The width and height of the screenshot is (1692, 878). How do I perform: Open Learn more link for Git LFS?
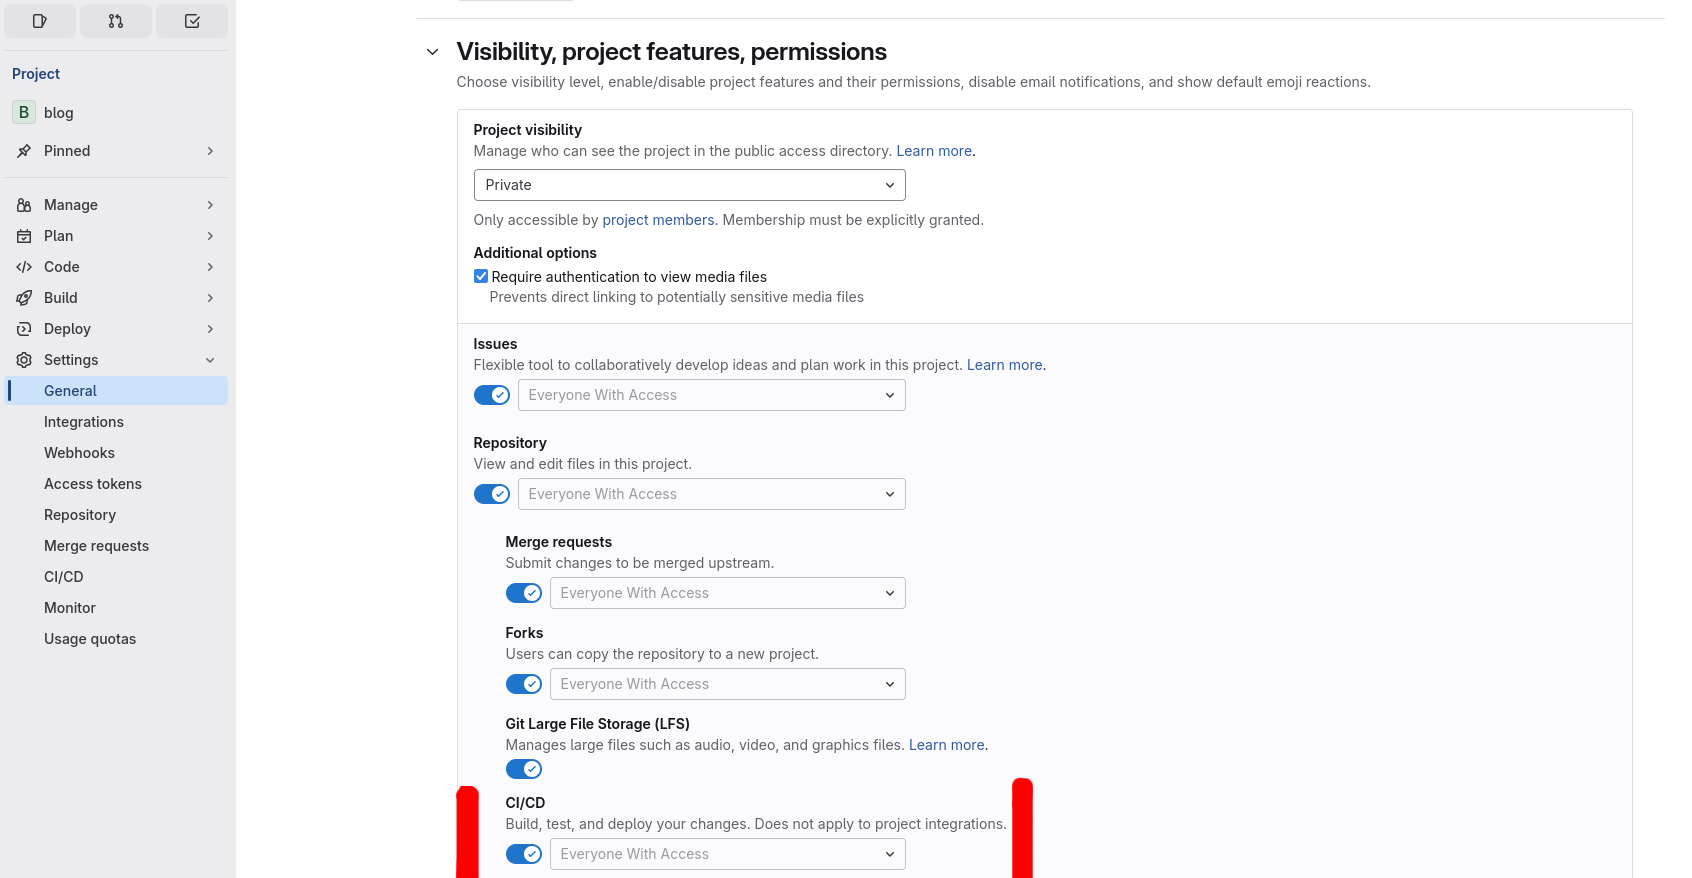(946, 745)
